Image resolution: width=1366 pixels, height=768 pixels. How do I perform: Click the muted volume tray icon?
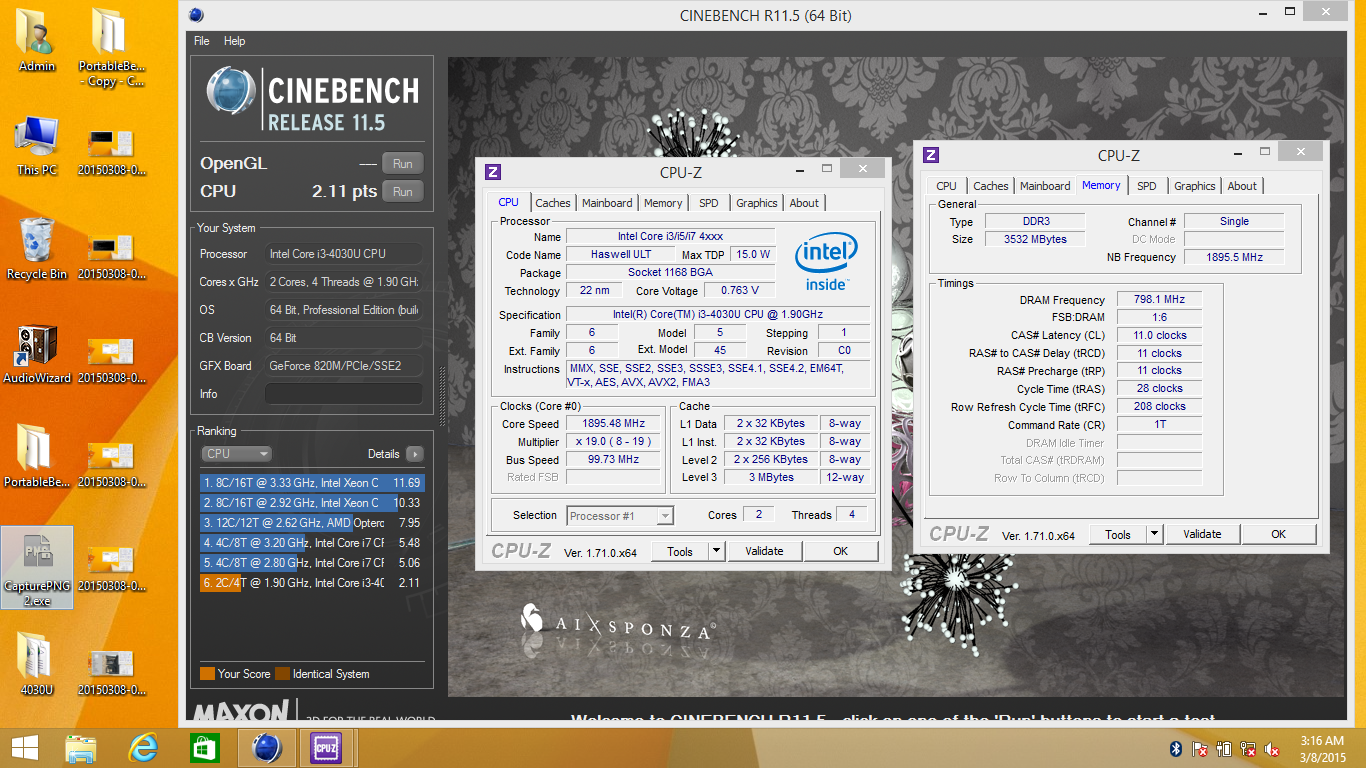pos(1273,749)
